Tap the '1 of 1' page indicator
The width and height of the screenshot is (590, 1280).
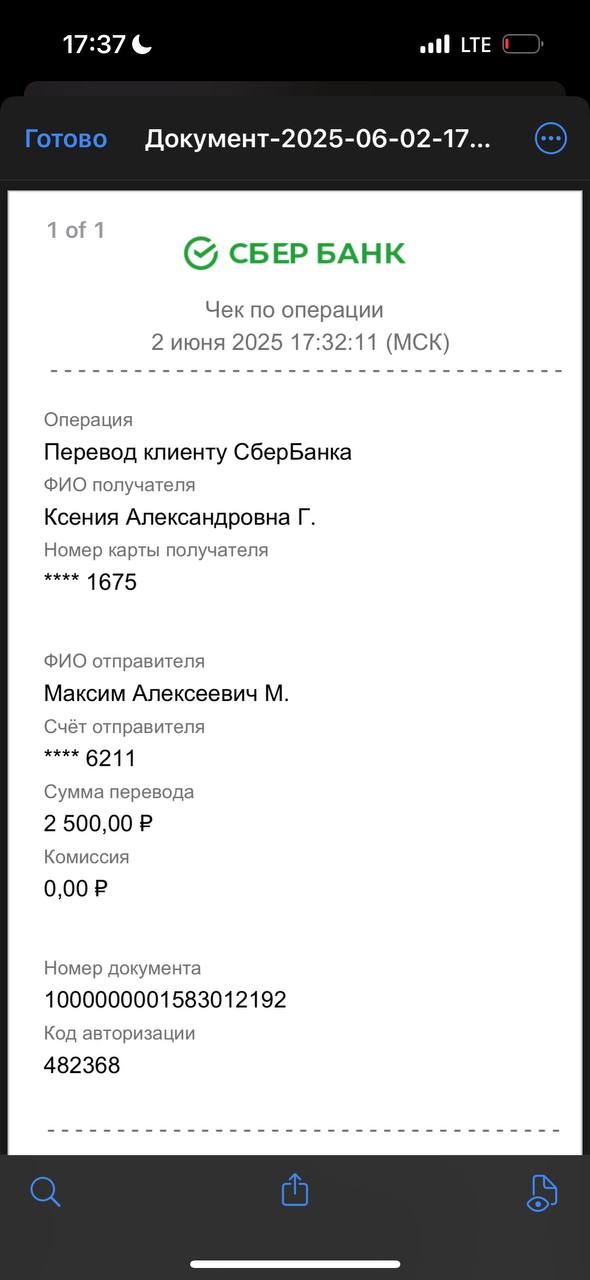(76, 230)
